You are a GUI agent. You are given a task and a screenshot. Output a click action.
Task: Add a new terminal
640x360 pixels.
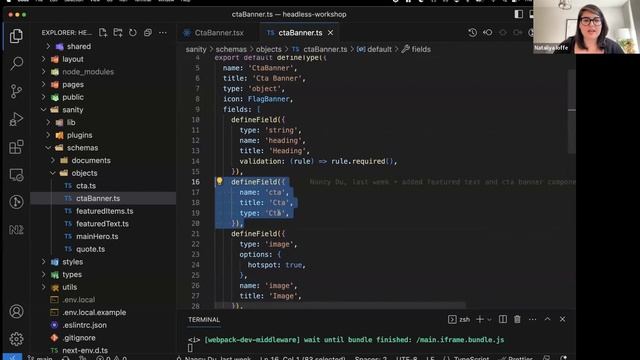pyautogui.click(x=480, y=319)
